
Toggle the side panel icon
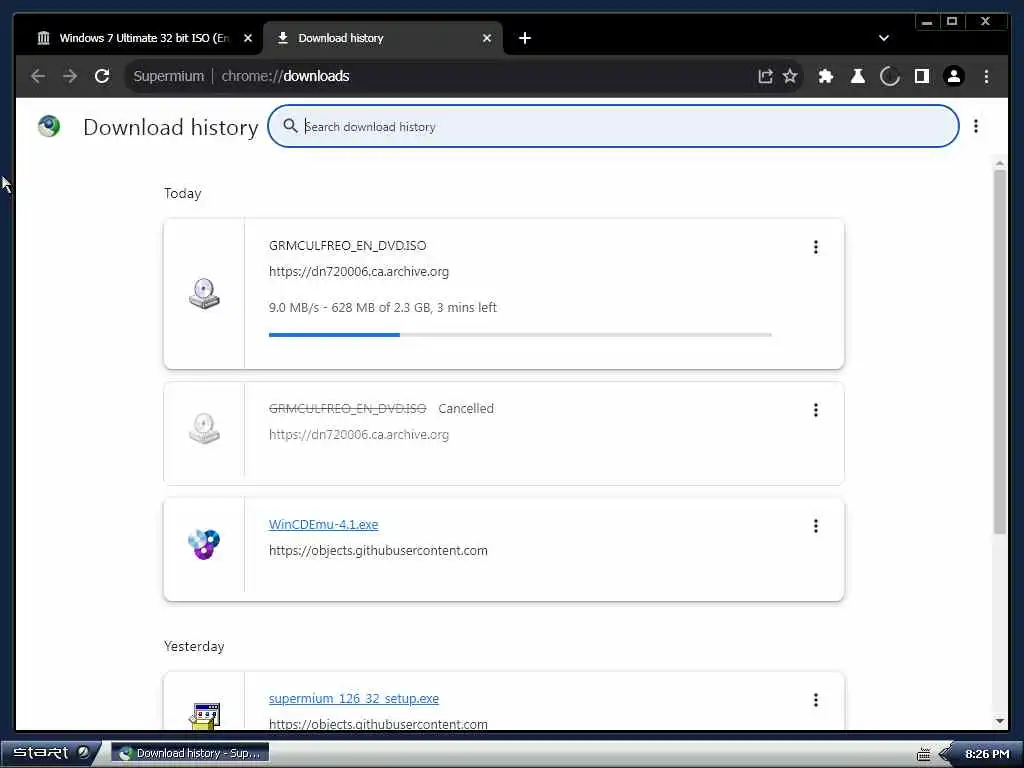(921, 76)
